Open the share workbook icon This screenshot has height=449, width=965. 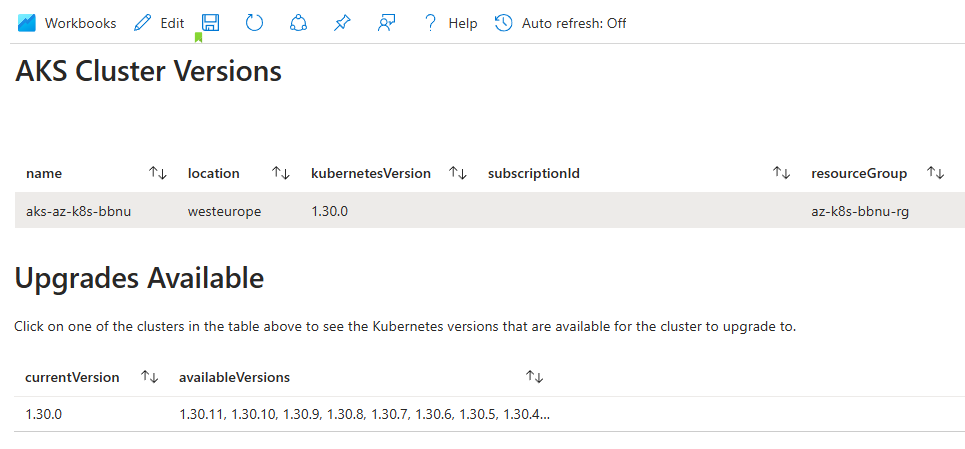tap(298, 23)
